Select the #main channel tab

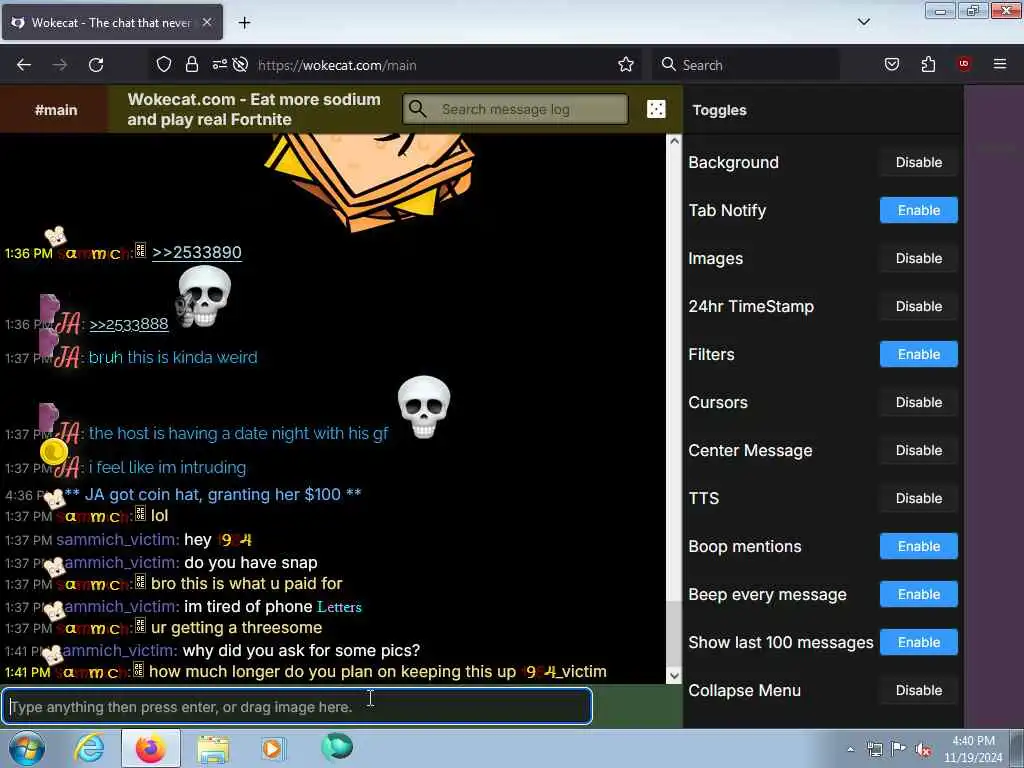click(56, 110)
